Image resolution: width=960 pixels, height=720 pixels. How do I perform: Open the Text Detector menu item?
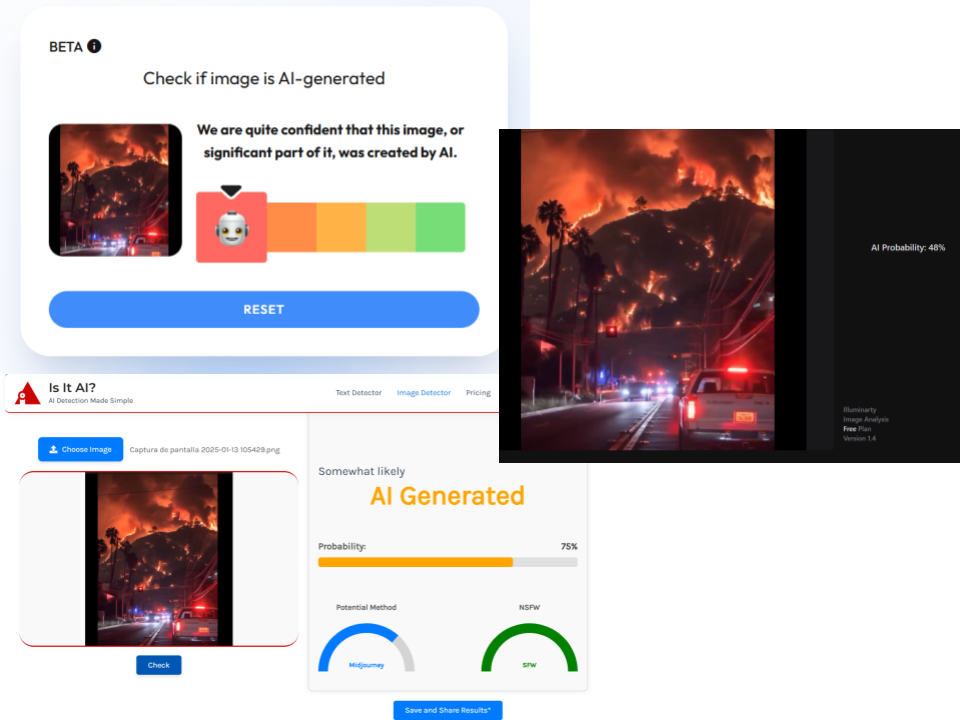point(358,393)
